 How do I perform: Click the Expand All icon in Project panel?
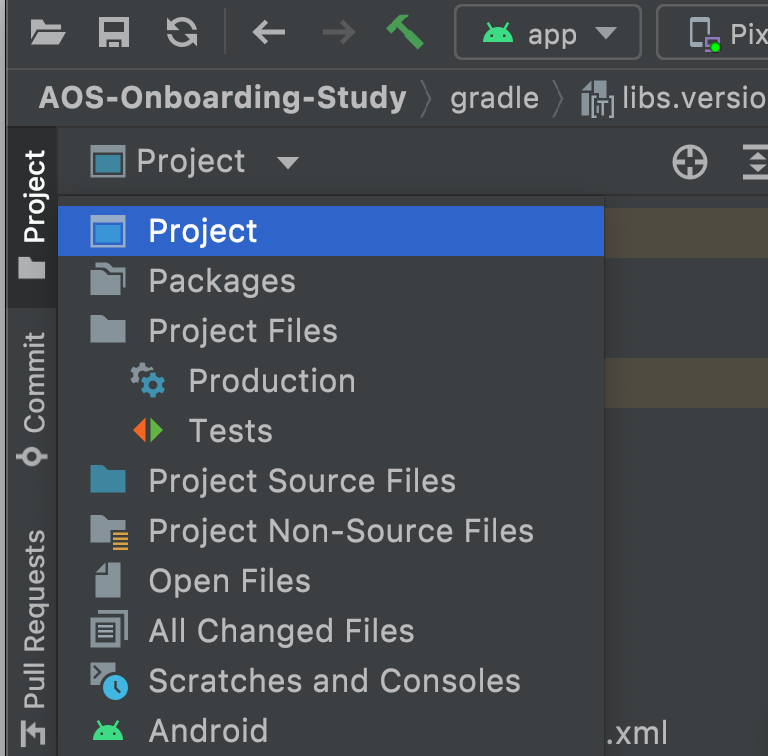click(754, 162)
